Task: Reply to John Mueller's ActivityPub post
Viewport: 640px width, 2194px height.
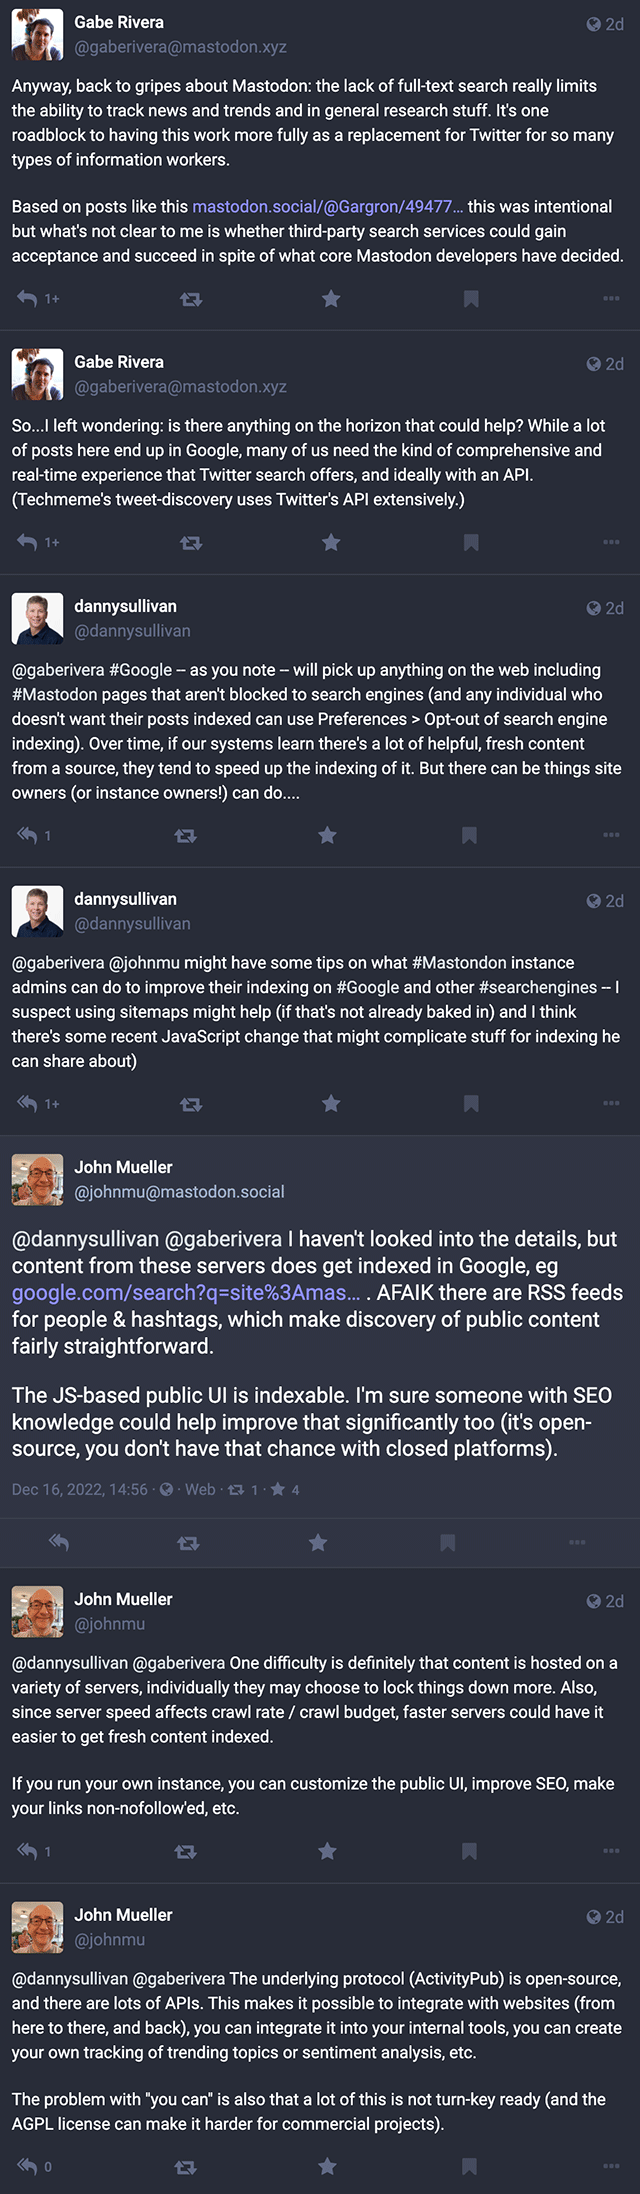Action: [28, 2166]
